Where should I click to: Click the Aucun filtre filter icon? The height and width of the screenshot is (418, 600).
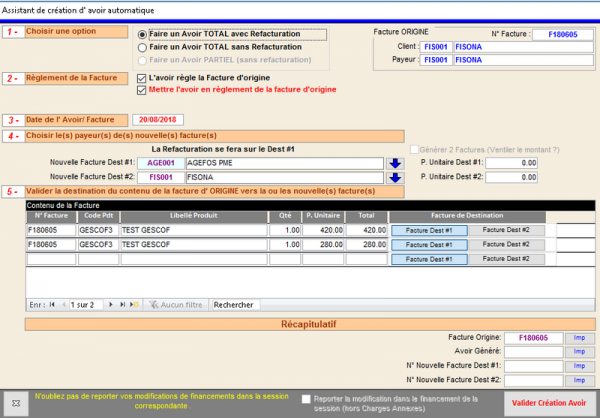pos(154,303)
